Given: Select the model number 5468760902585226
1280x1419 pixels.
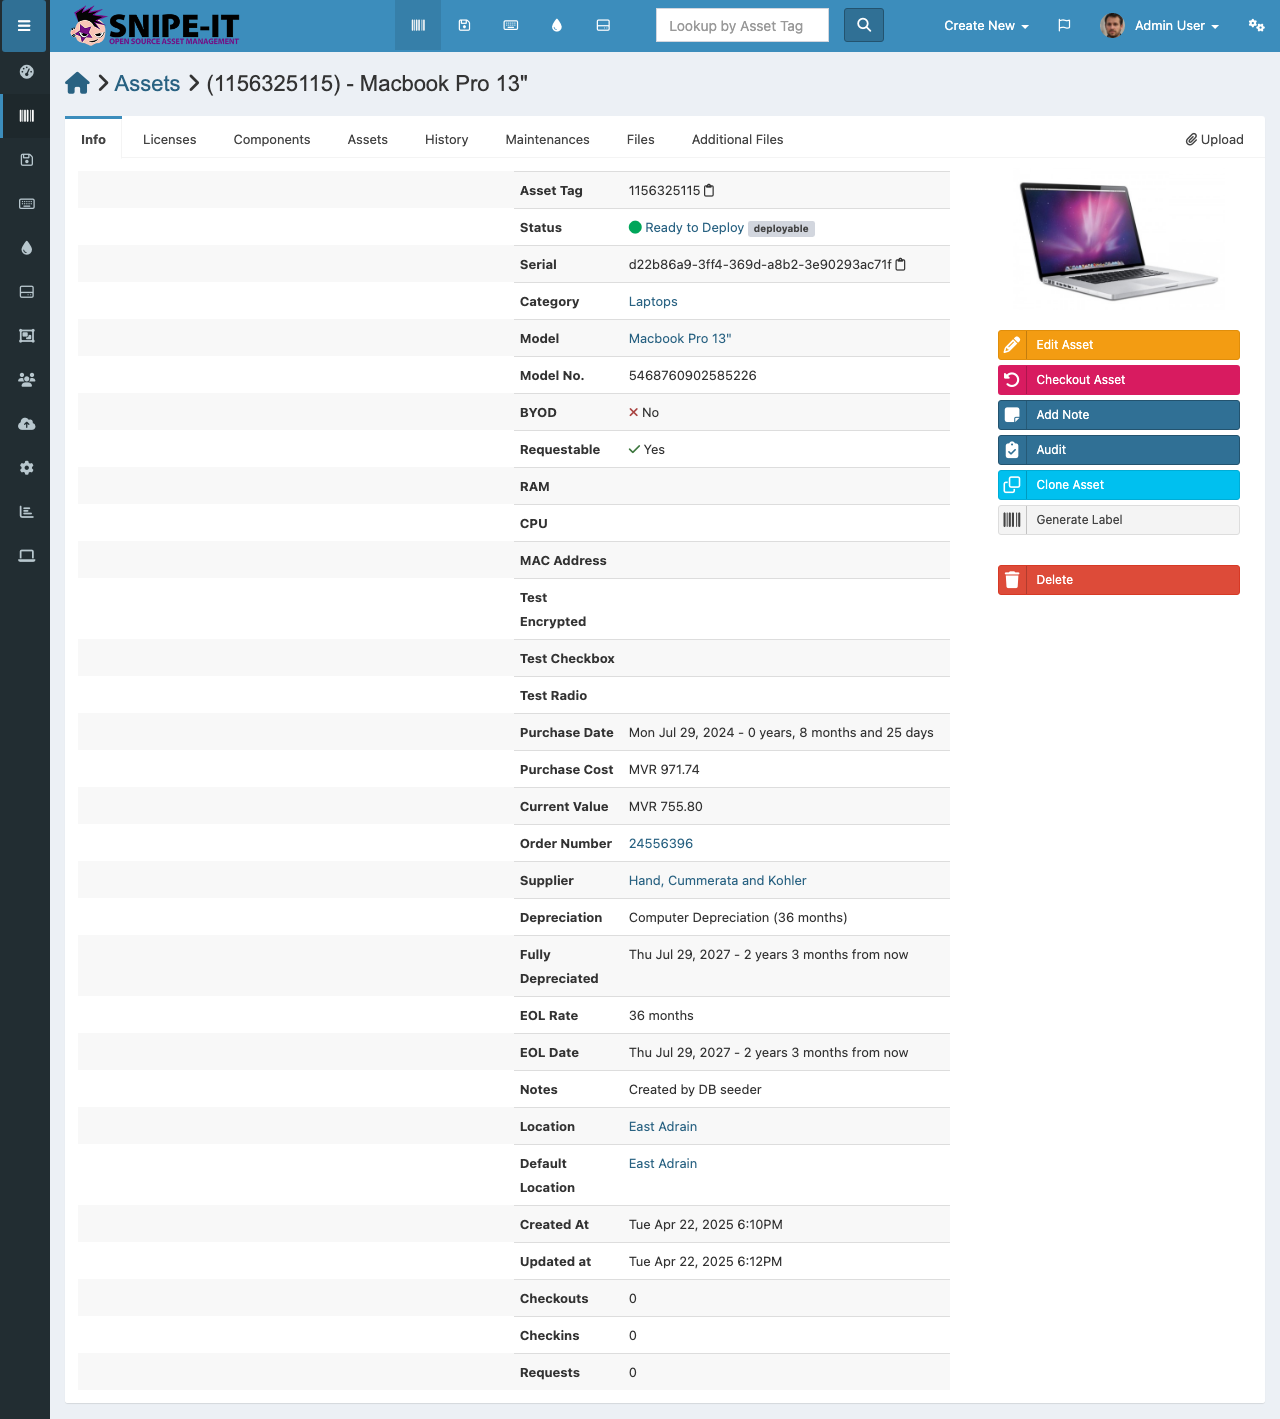Looking at the screenshot, I should pos(692,375).
